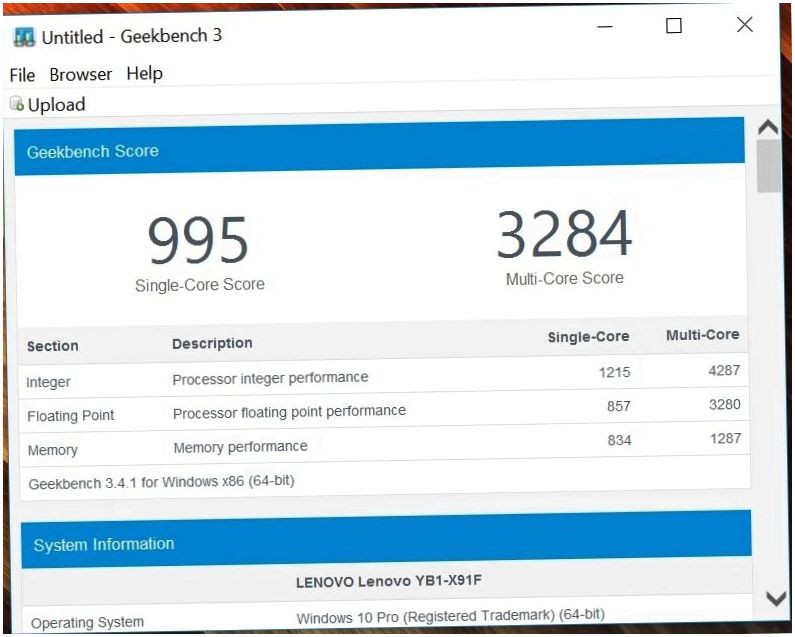Click Integer multi-core value 4287

click(724, 370)
